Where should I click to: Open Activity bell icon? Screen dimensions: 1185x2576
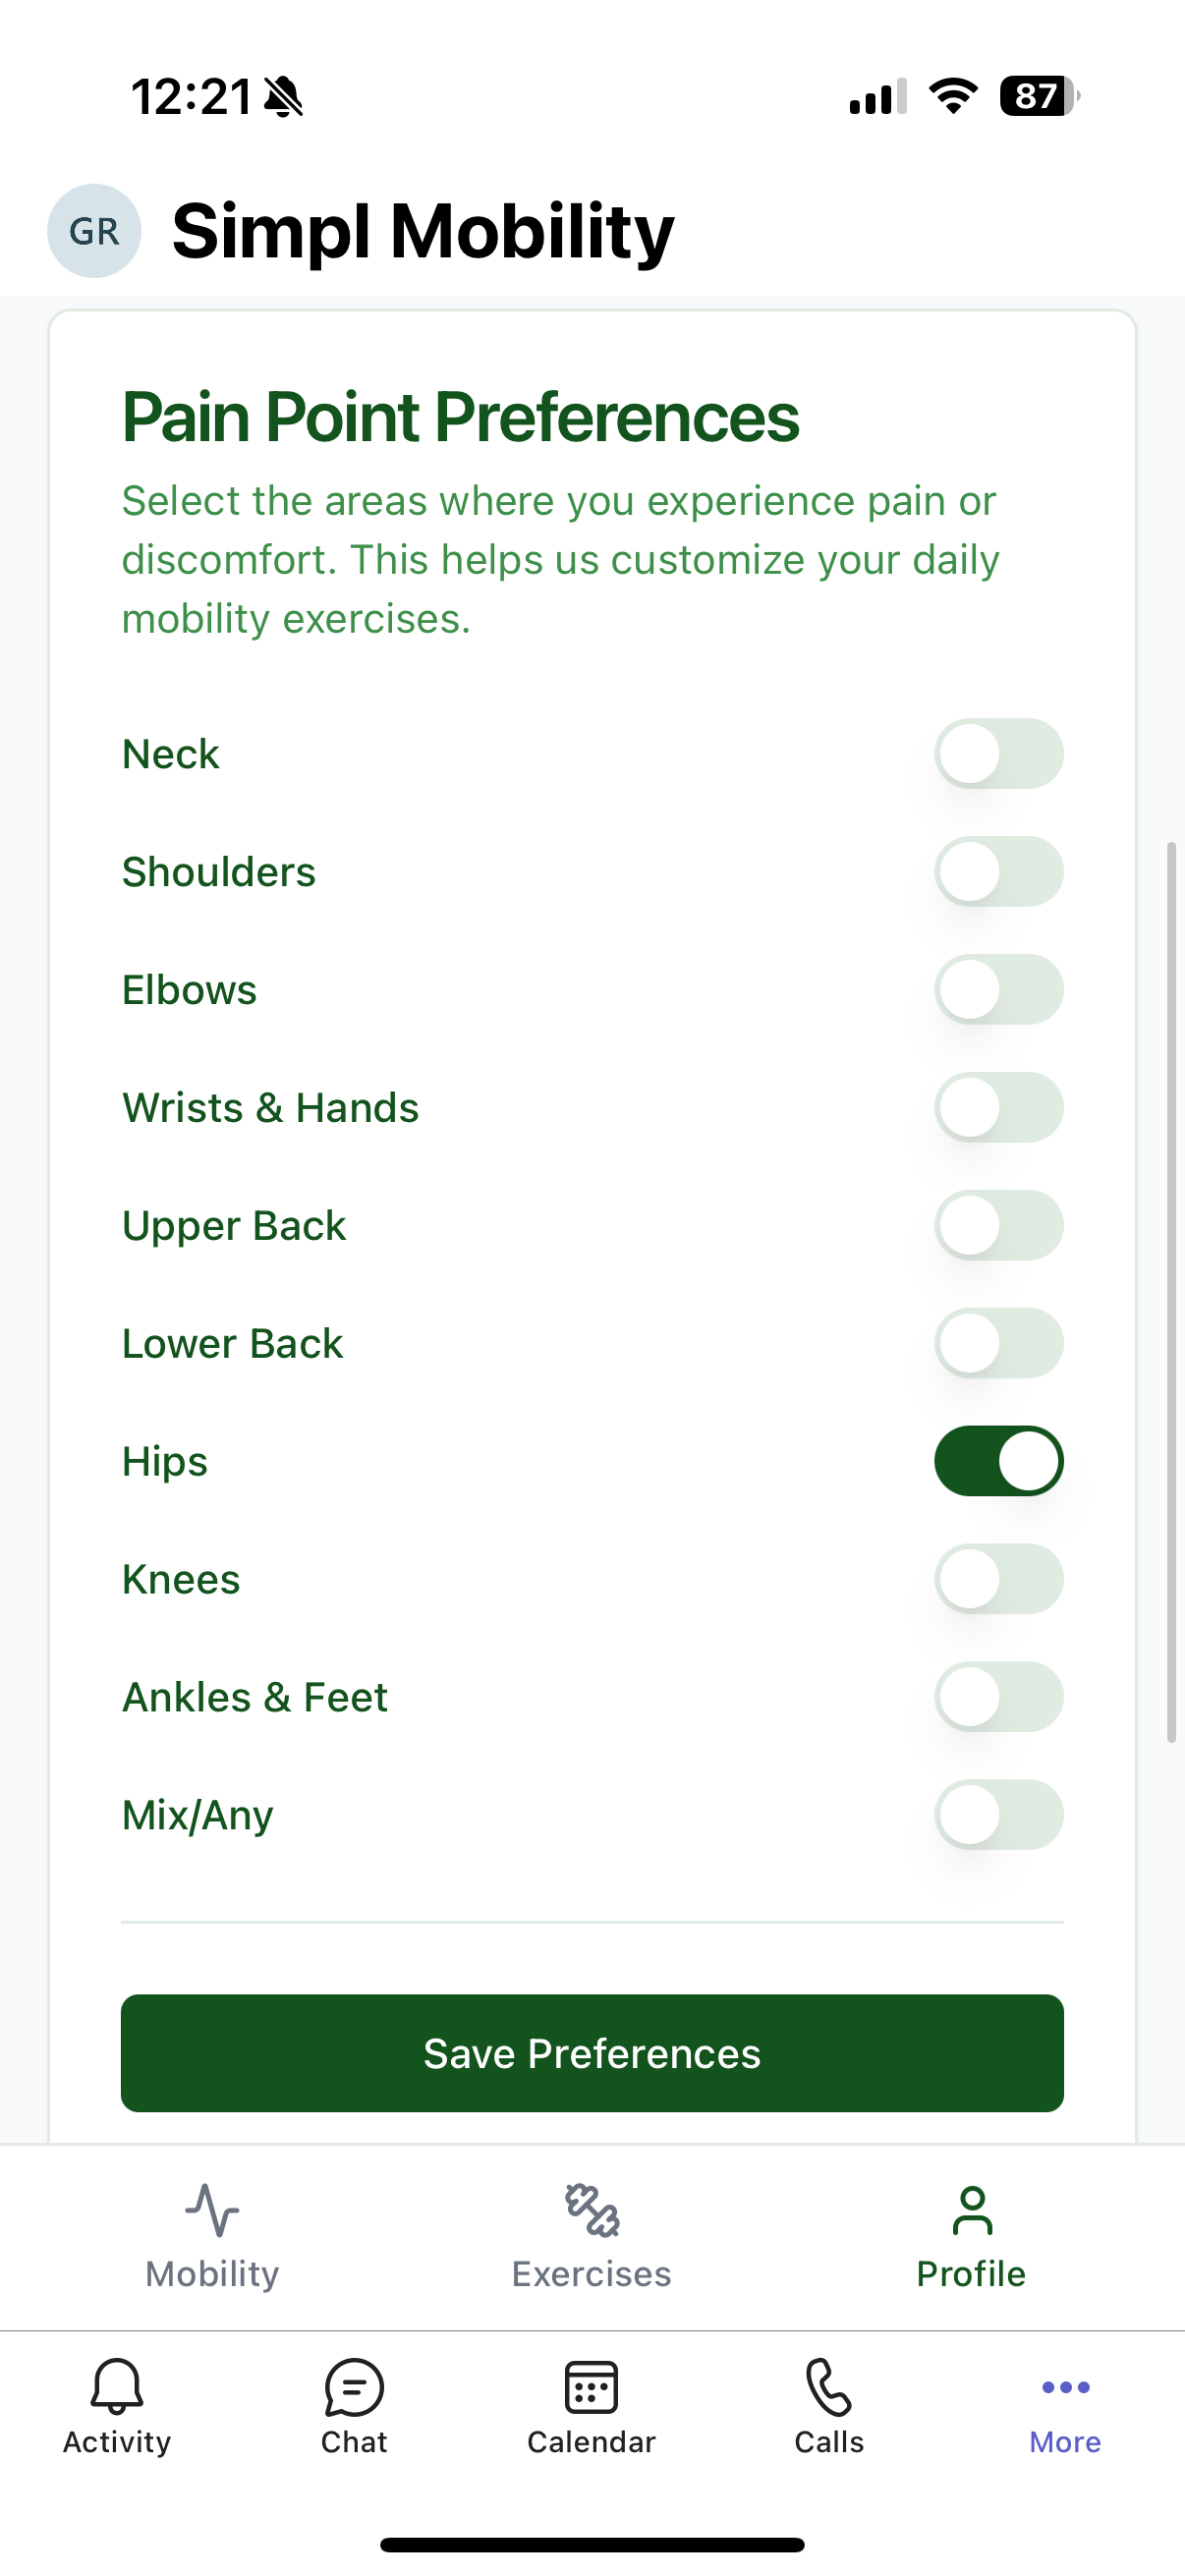(117, 2386)
